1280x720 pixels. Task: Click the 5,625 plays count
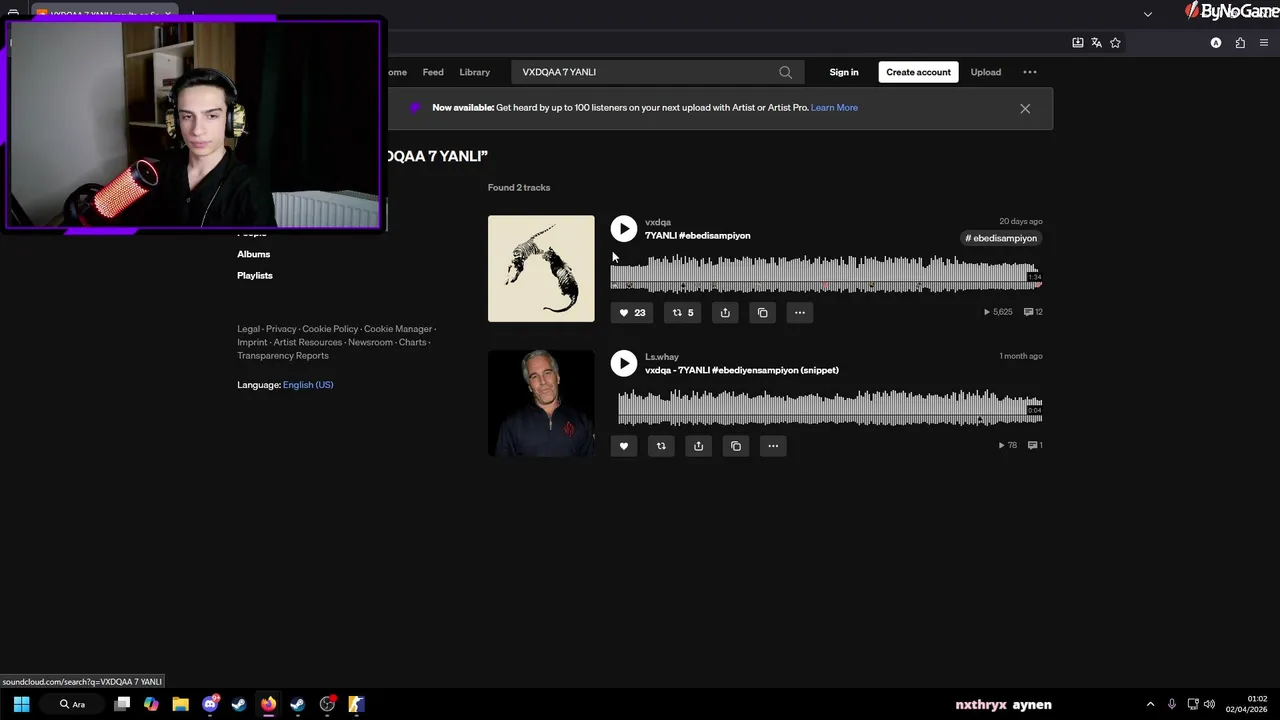pyautogui.click(x=998, y=312)
